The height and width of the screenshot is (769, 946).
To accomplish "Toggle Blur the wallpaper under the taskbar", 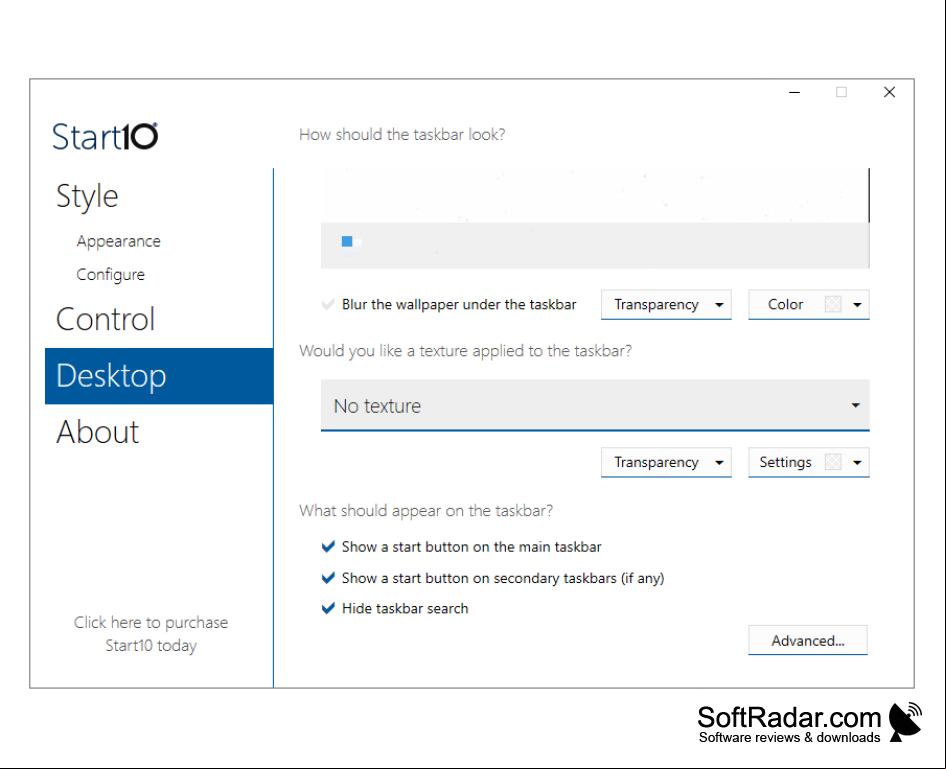I will pyautogui.click(x=449, y=305).
